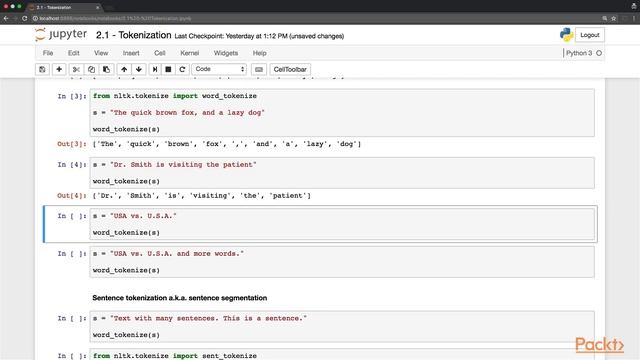Viewport: 640px width, 360px height.
Task: Click "Sentence tokenization a.k.a. sentence segmentation" heading
Action: (x=180, y=298)
